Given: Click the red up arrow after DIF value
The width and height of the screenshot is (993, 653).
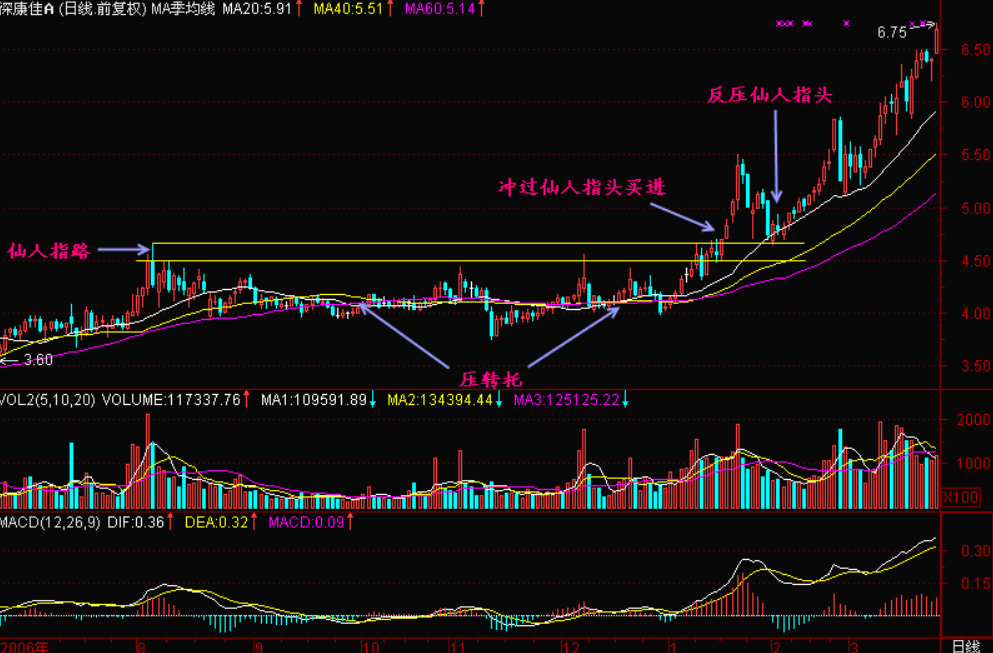Looking at the screenshot, I should click(169, 521).
